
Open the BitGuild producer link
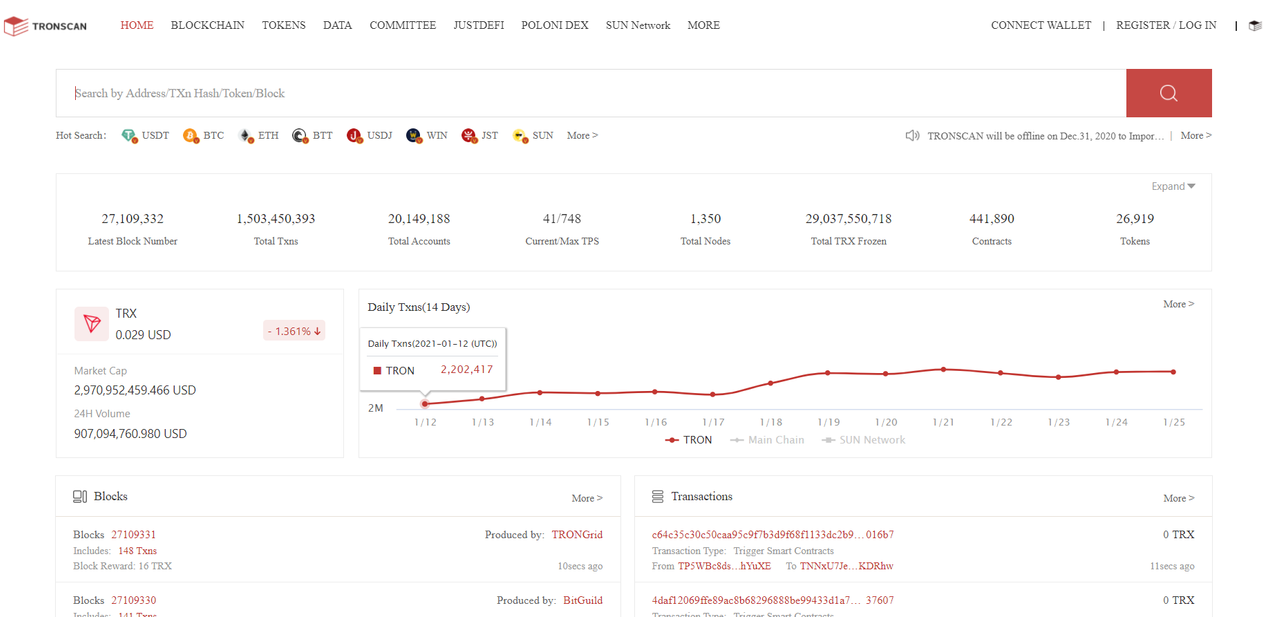coord(583,601)
